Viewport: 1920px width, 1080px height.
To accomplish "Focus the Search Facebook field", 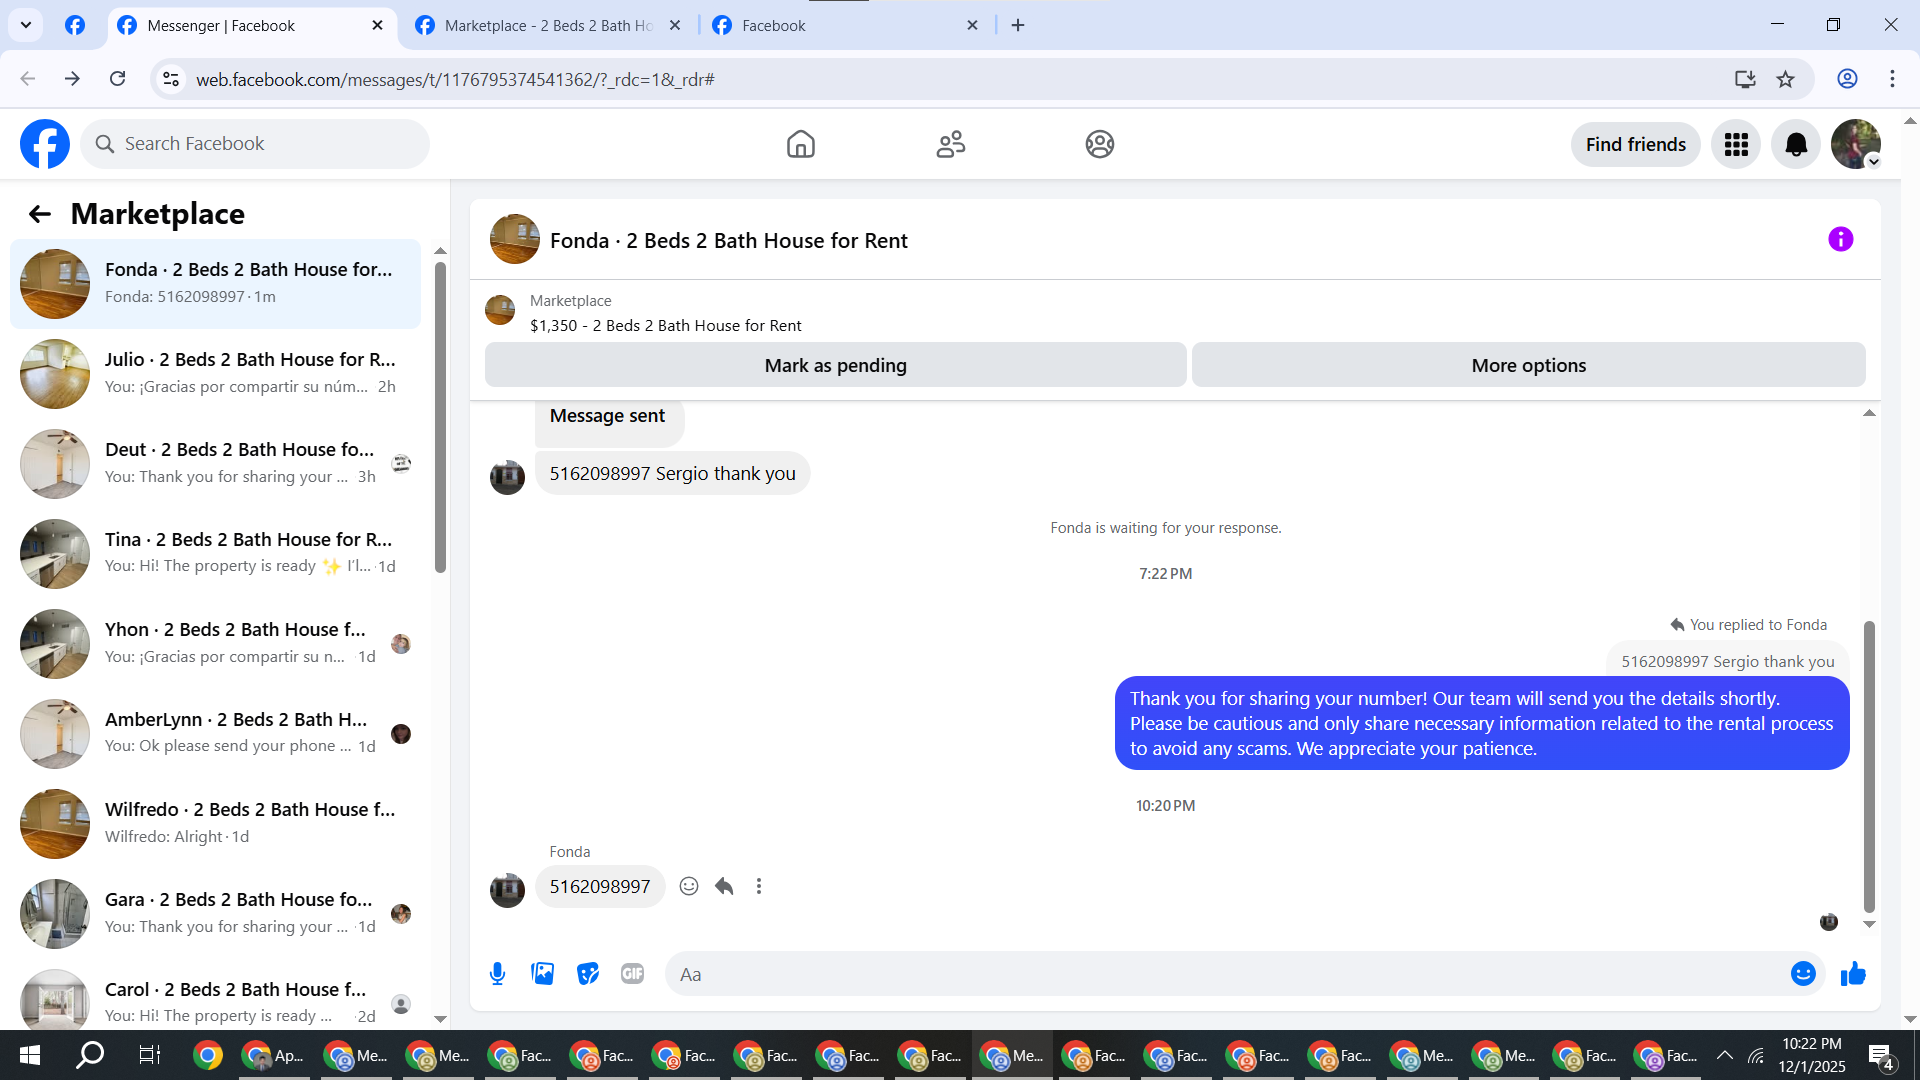I will coord(255,144).
